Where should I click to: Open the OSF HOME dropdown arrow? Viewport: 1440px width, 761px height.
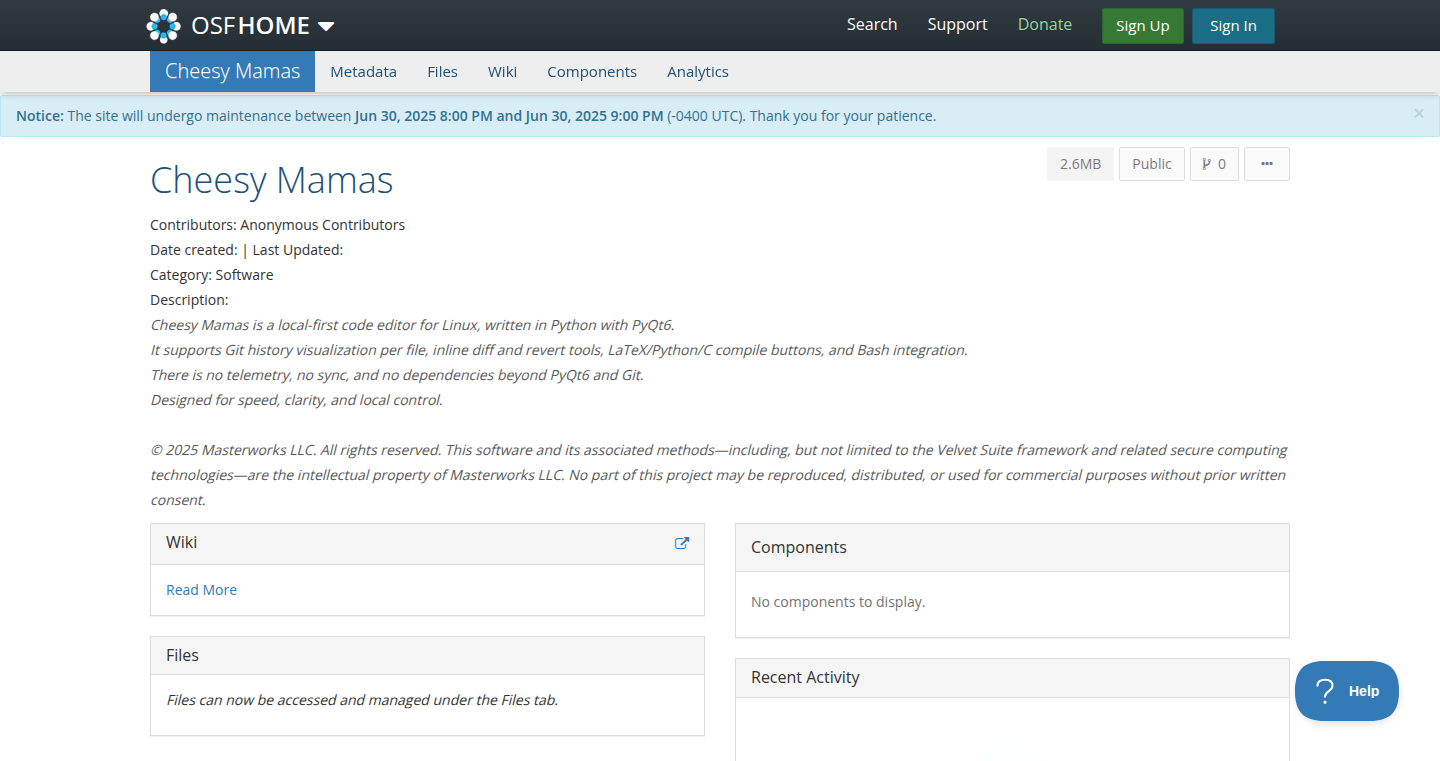(x=326, y=26)
